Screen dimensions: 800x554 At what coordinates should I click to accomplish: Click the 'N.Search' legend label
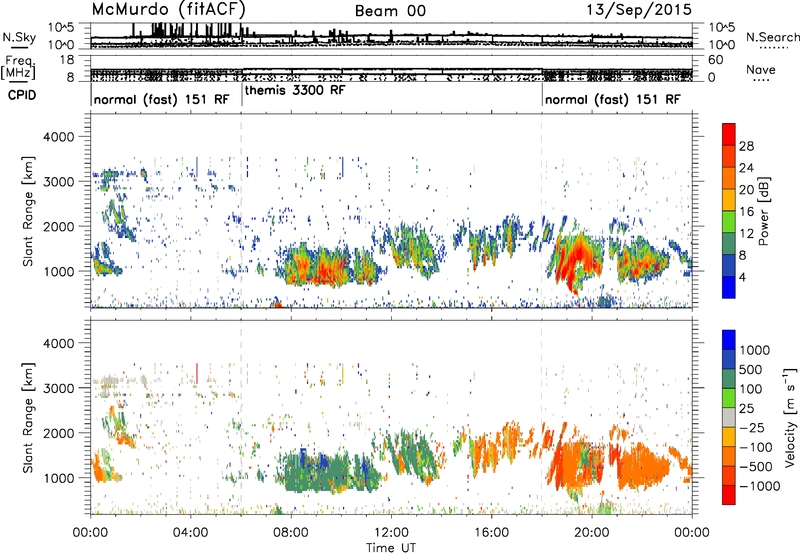tap(772, 37)
